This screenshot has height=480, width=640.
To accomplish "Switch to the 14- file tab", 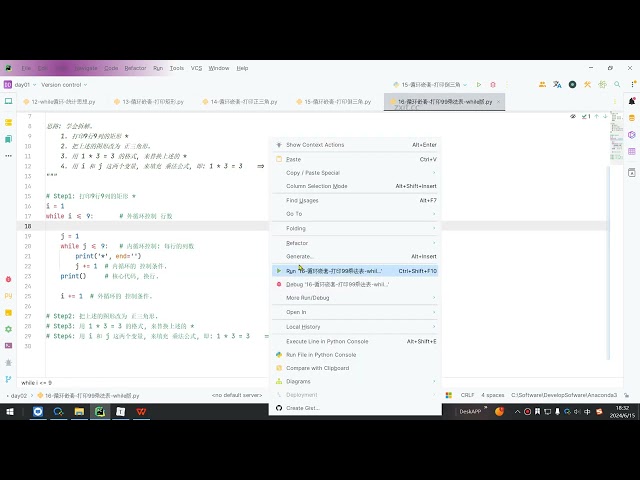I will coord(240,102).
